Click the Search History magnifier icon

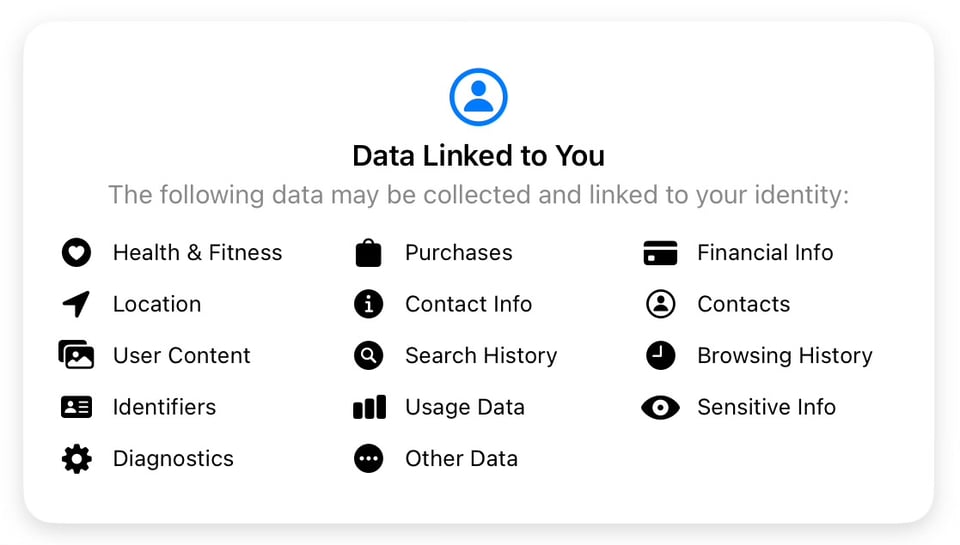(369, 355)
